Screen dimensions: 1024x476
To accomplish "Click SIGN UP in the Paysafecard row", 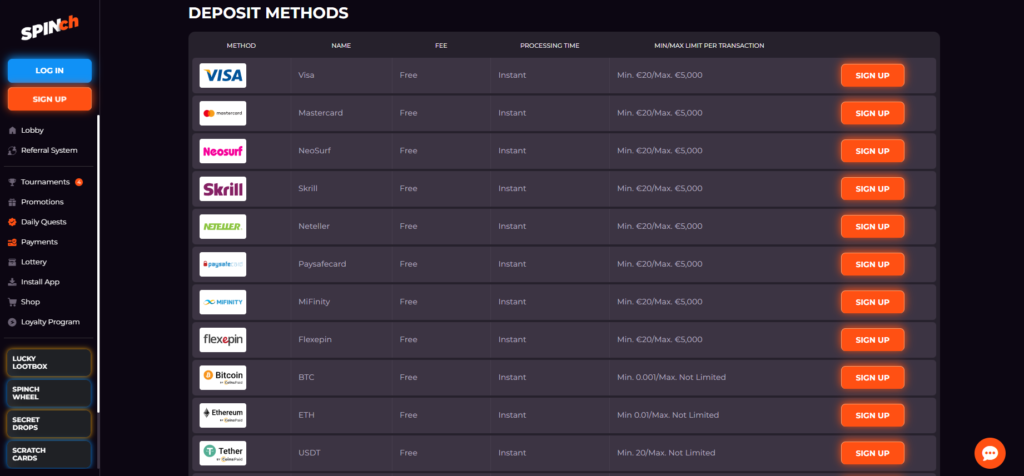I will click(872, 264).
